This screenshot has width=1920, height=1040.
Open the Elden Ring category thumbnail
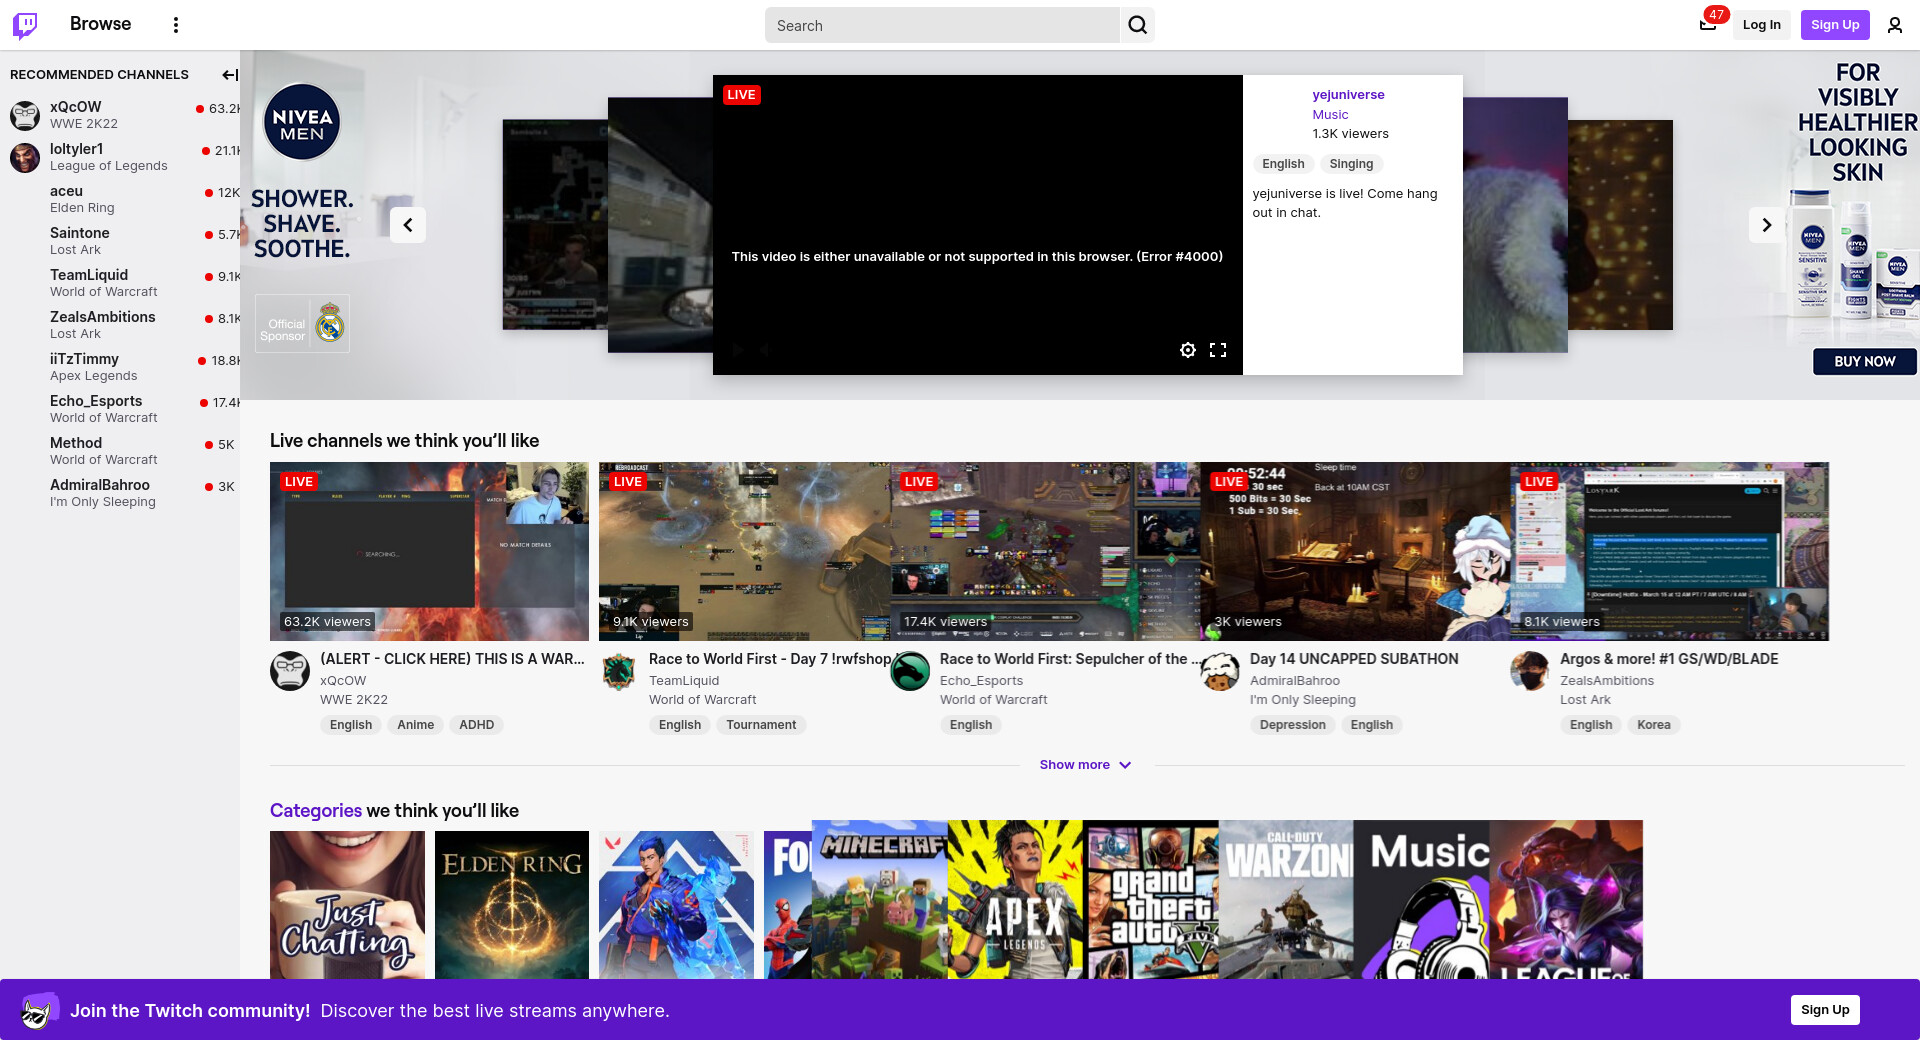click(x=512, y=904)
